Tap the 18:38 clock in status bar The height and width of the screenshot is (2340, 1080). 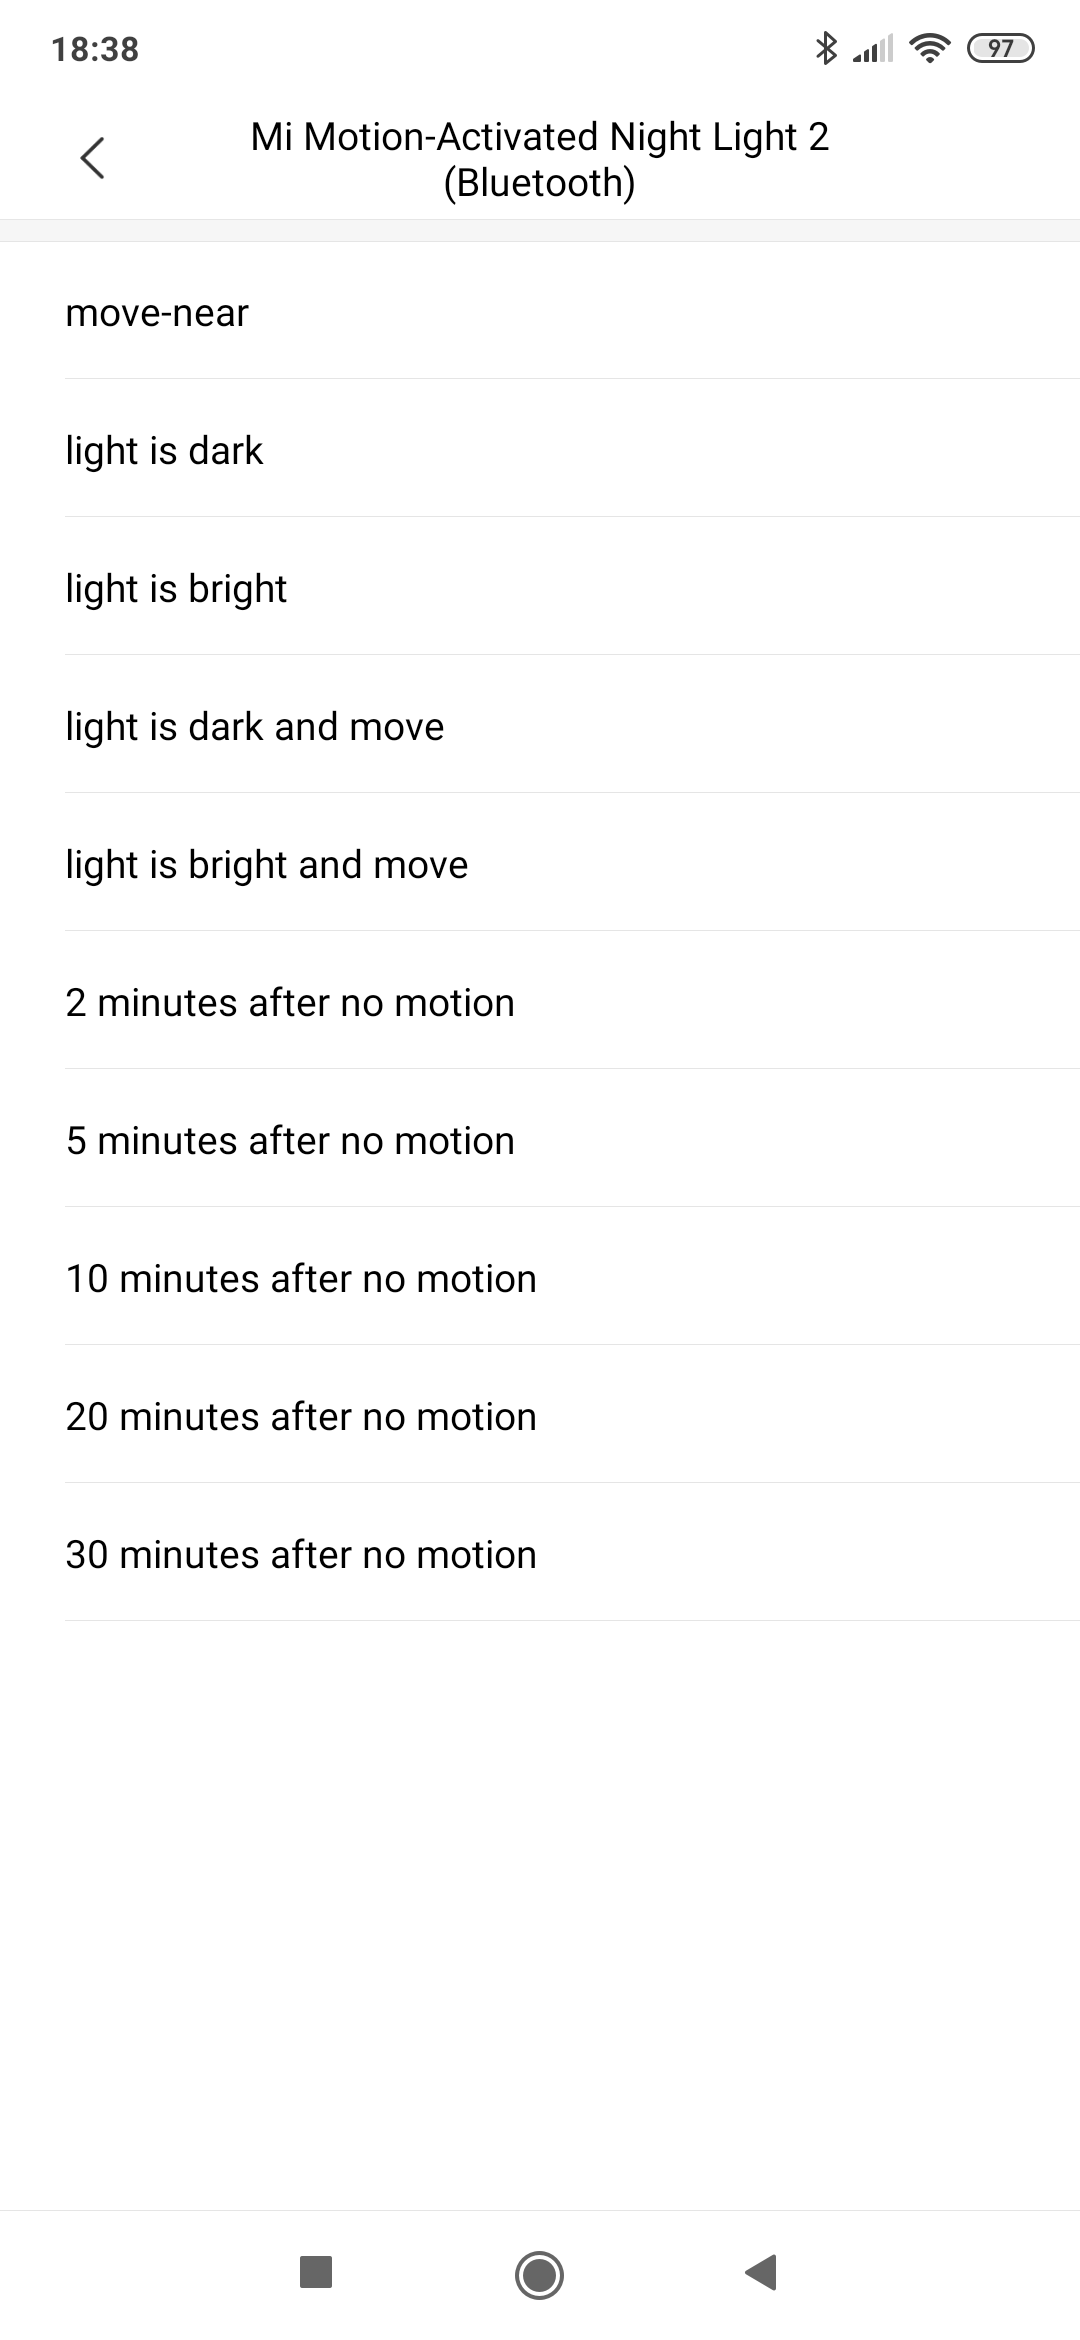tap(95, 49)
